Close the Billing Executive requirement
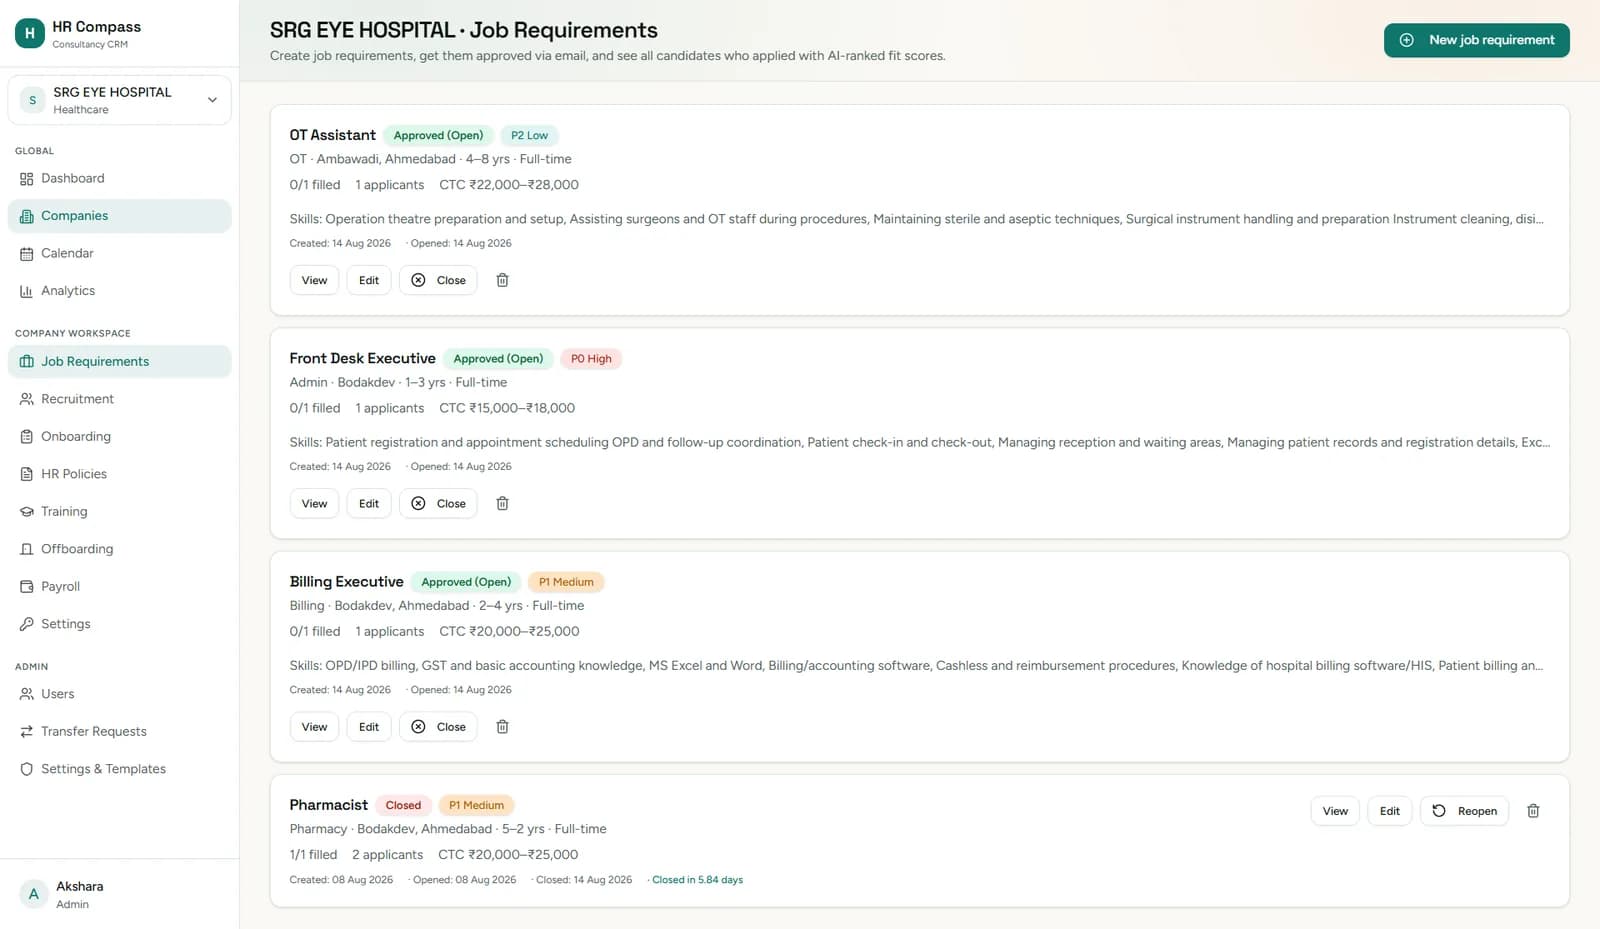The image size is (1600, 929). pos(438,727)
